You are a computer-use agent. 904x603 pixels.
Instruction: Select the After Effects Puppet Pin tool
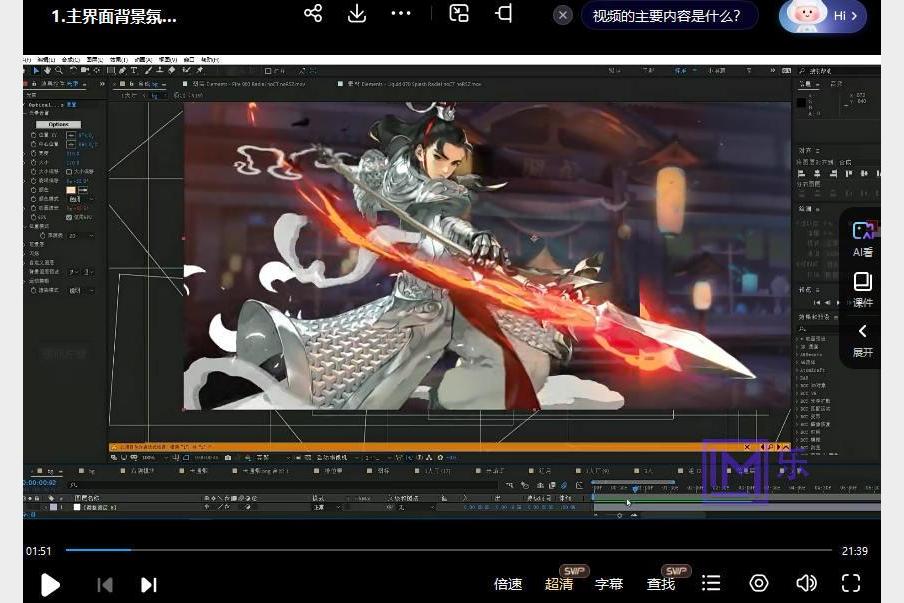pyautogui.click(x=199, y=70)
